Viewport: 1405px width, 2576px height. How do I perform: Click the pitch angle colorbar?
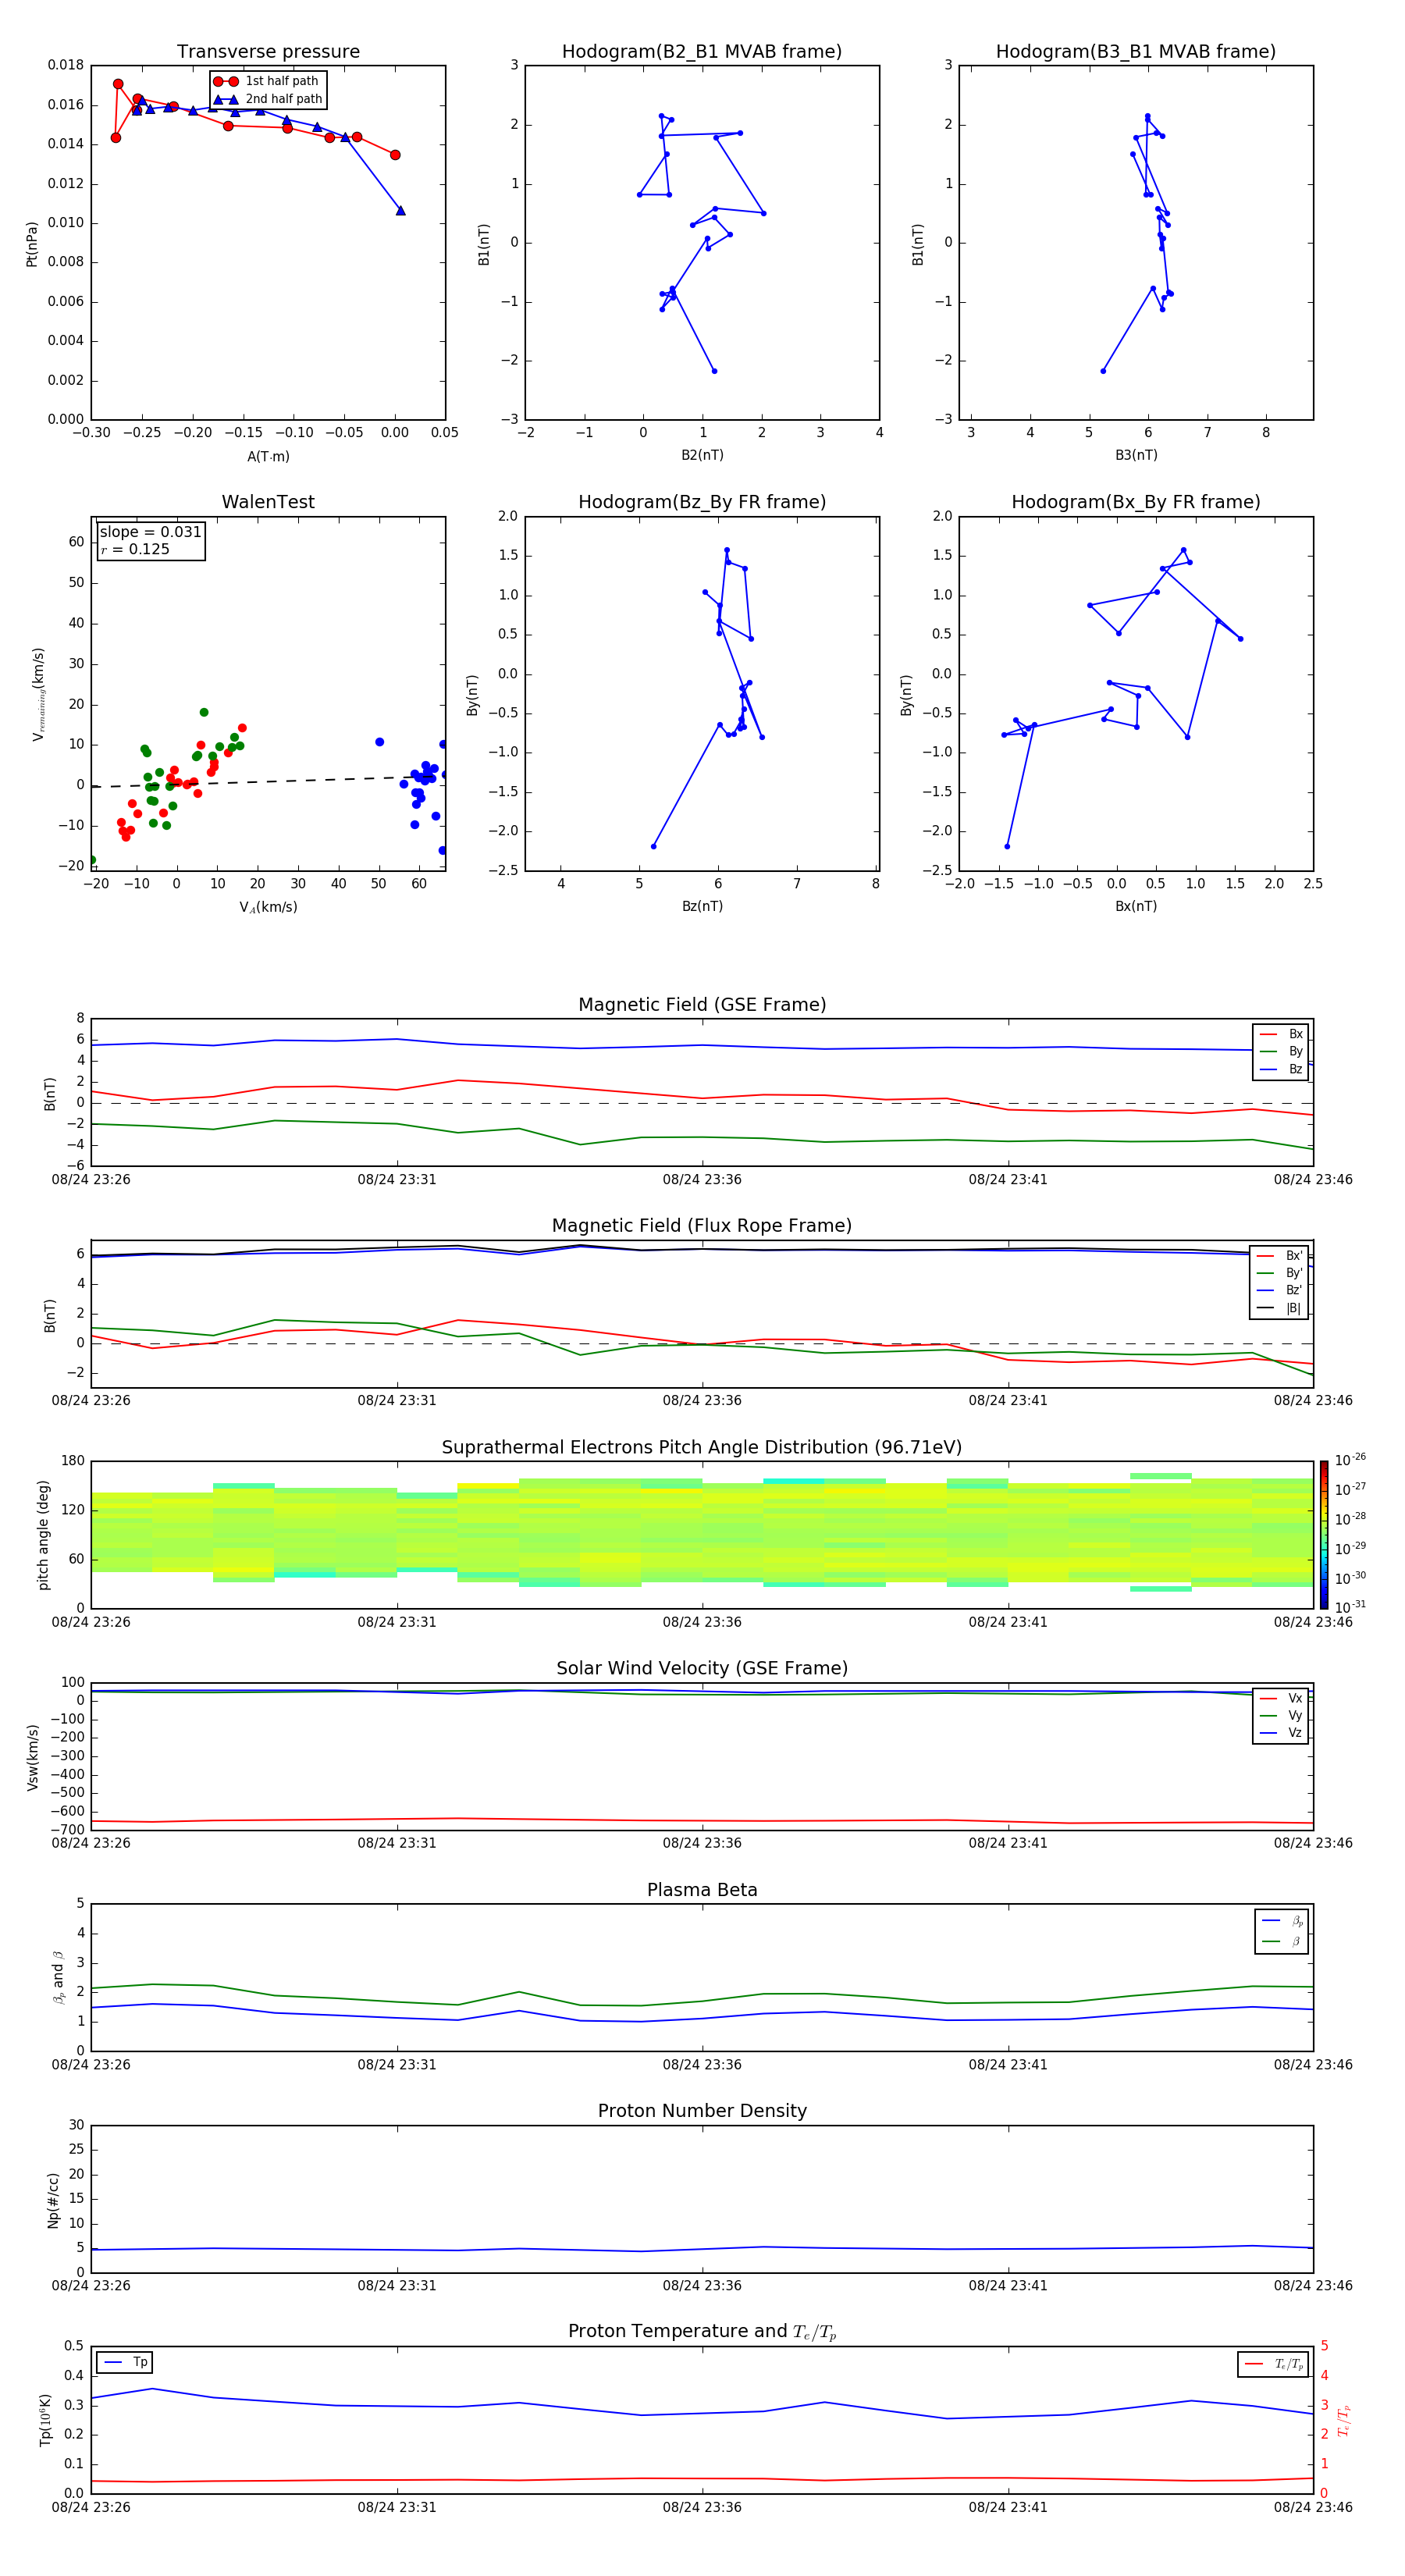(x=1324, y=1535)
